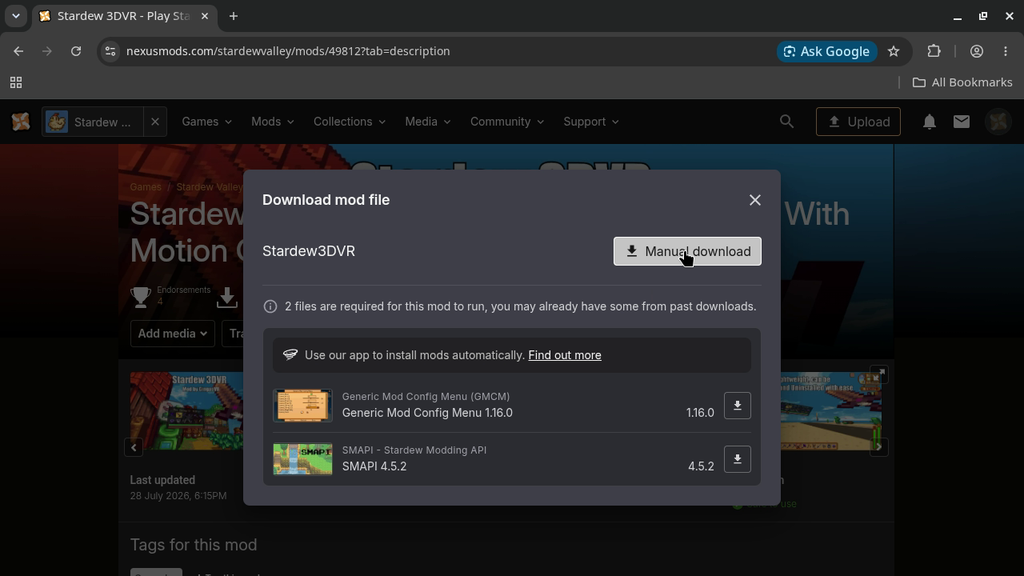Close the Stardew 3DVR browser tab
The height and width of the screenshot is (576, 1024).
[x=204, y=16]
